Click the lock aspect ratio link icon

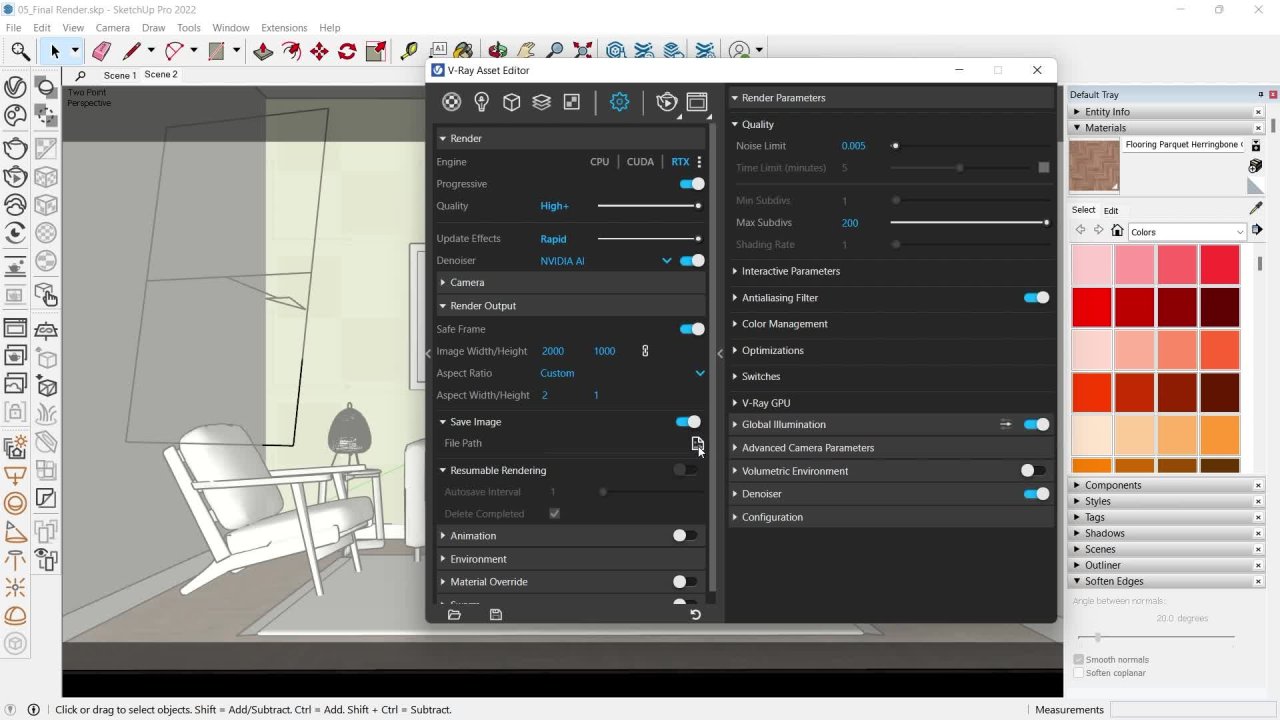[645, 351]
